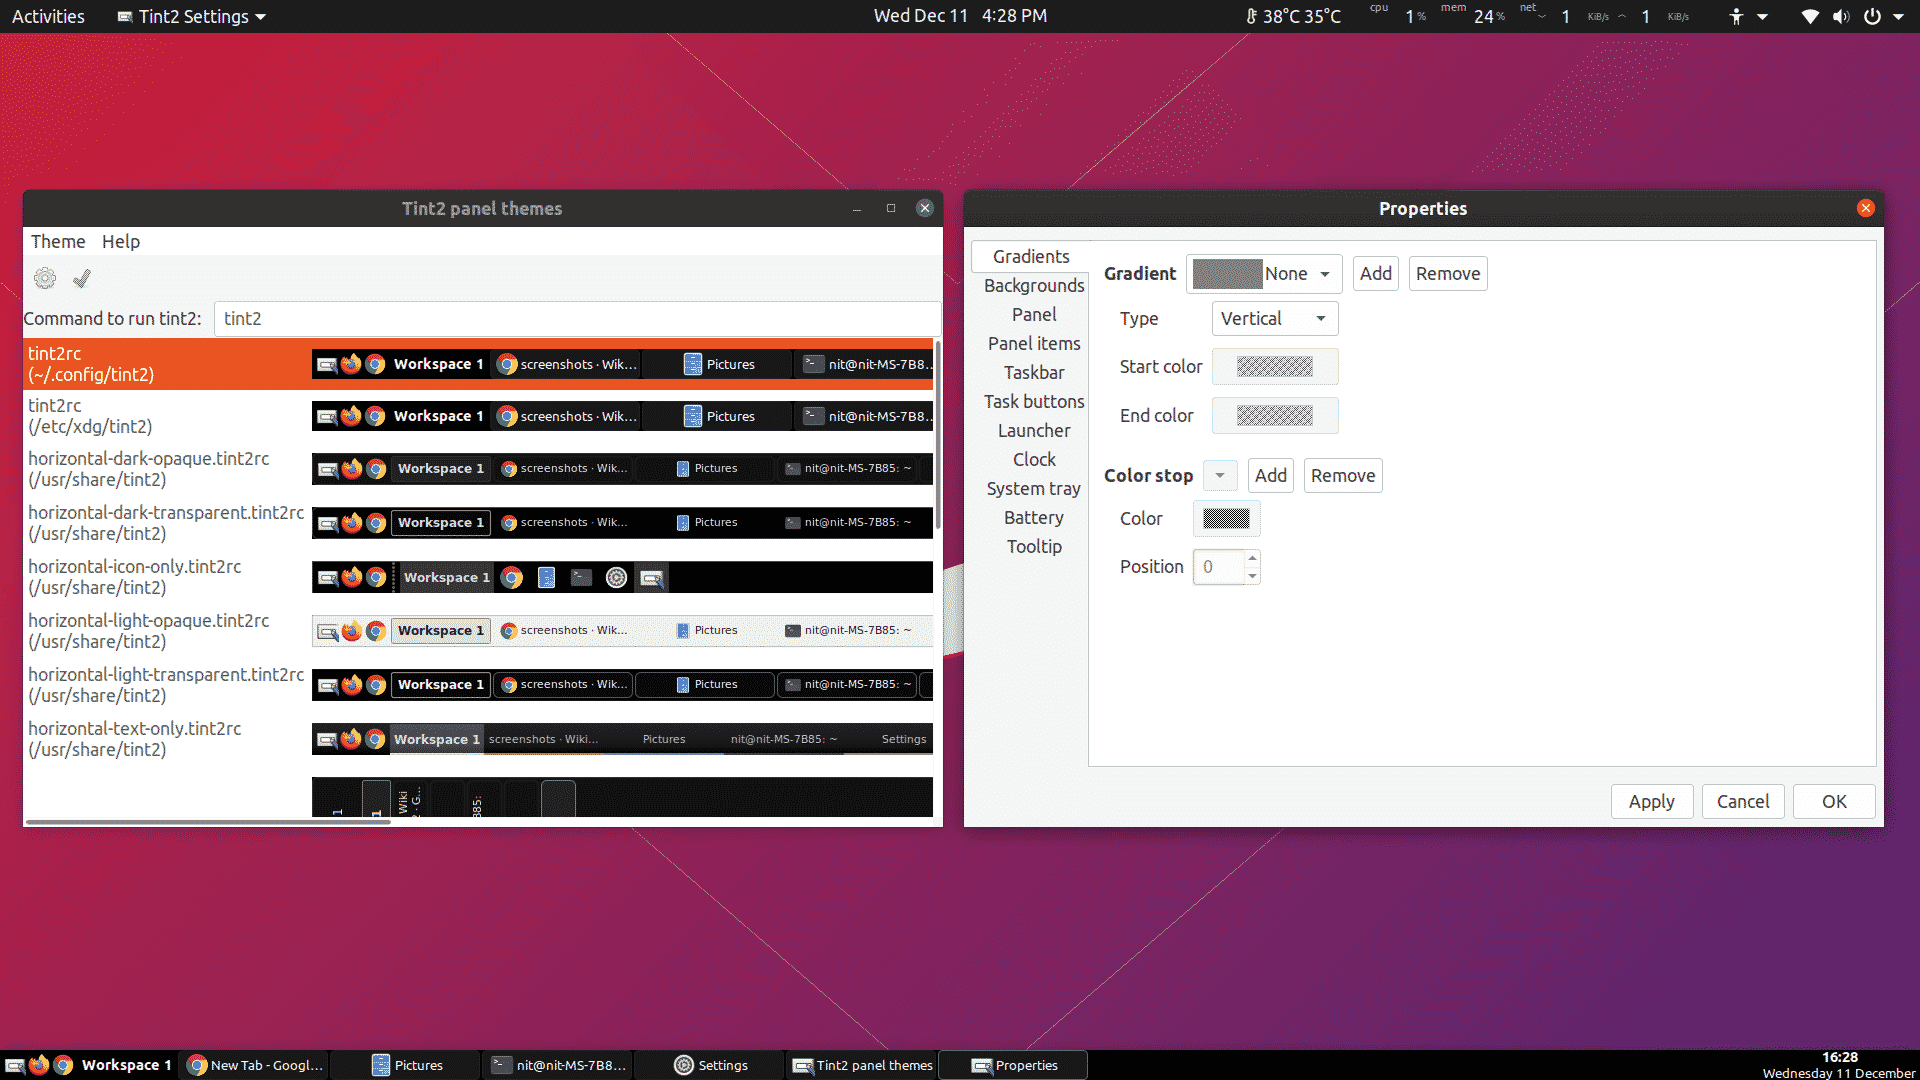Open the volume icon in top bar

tap(1841, 16)
